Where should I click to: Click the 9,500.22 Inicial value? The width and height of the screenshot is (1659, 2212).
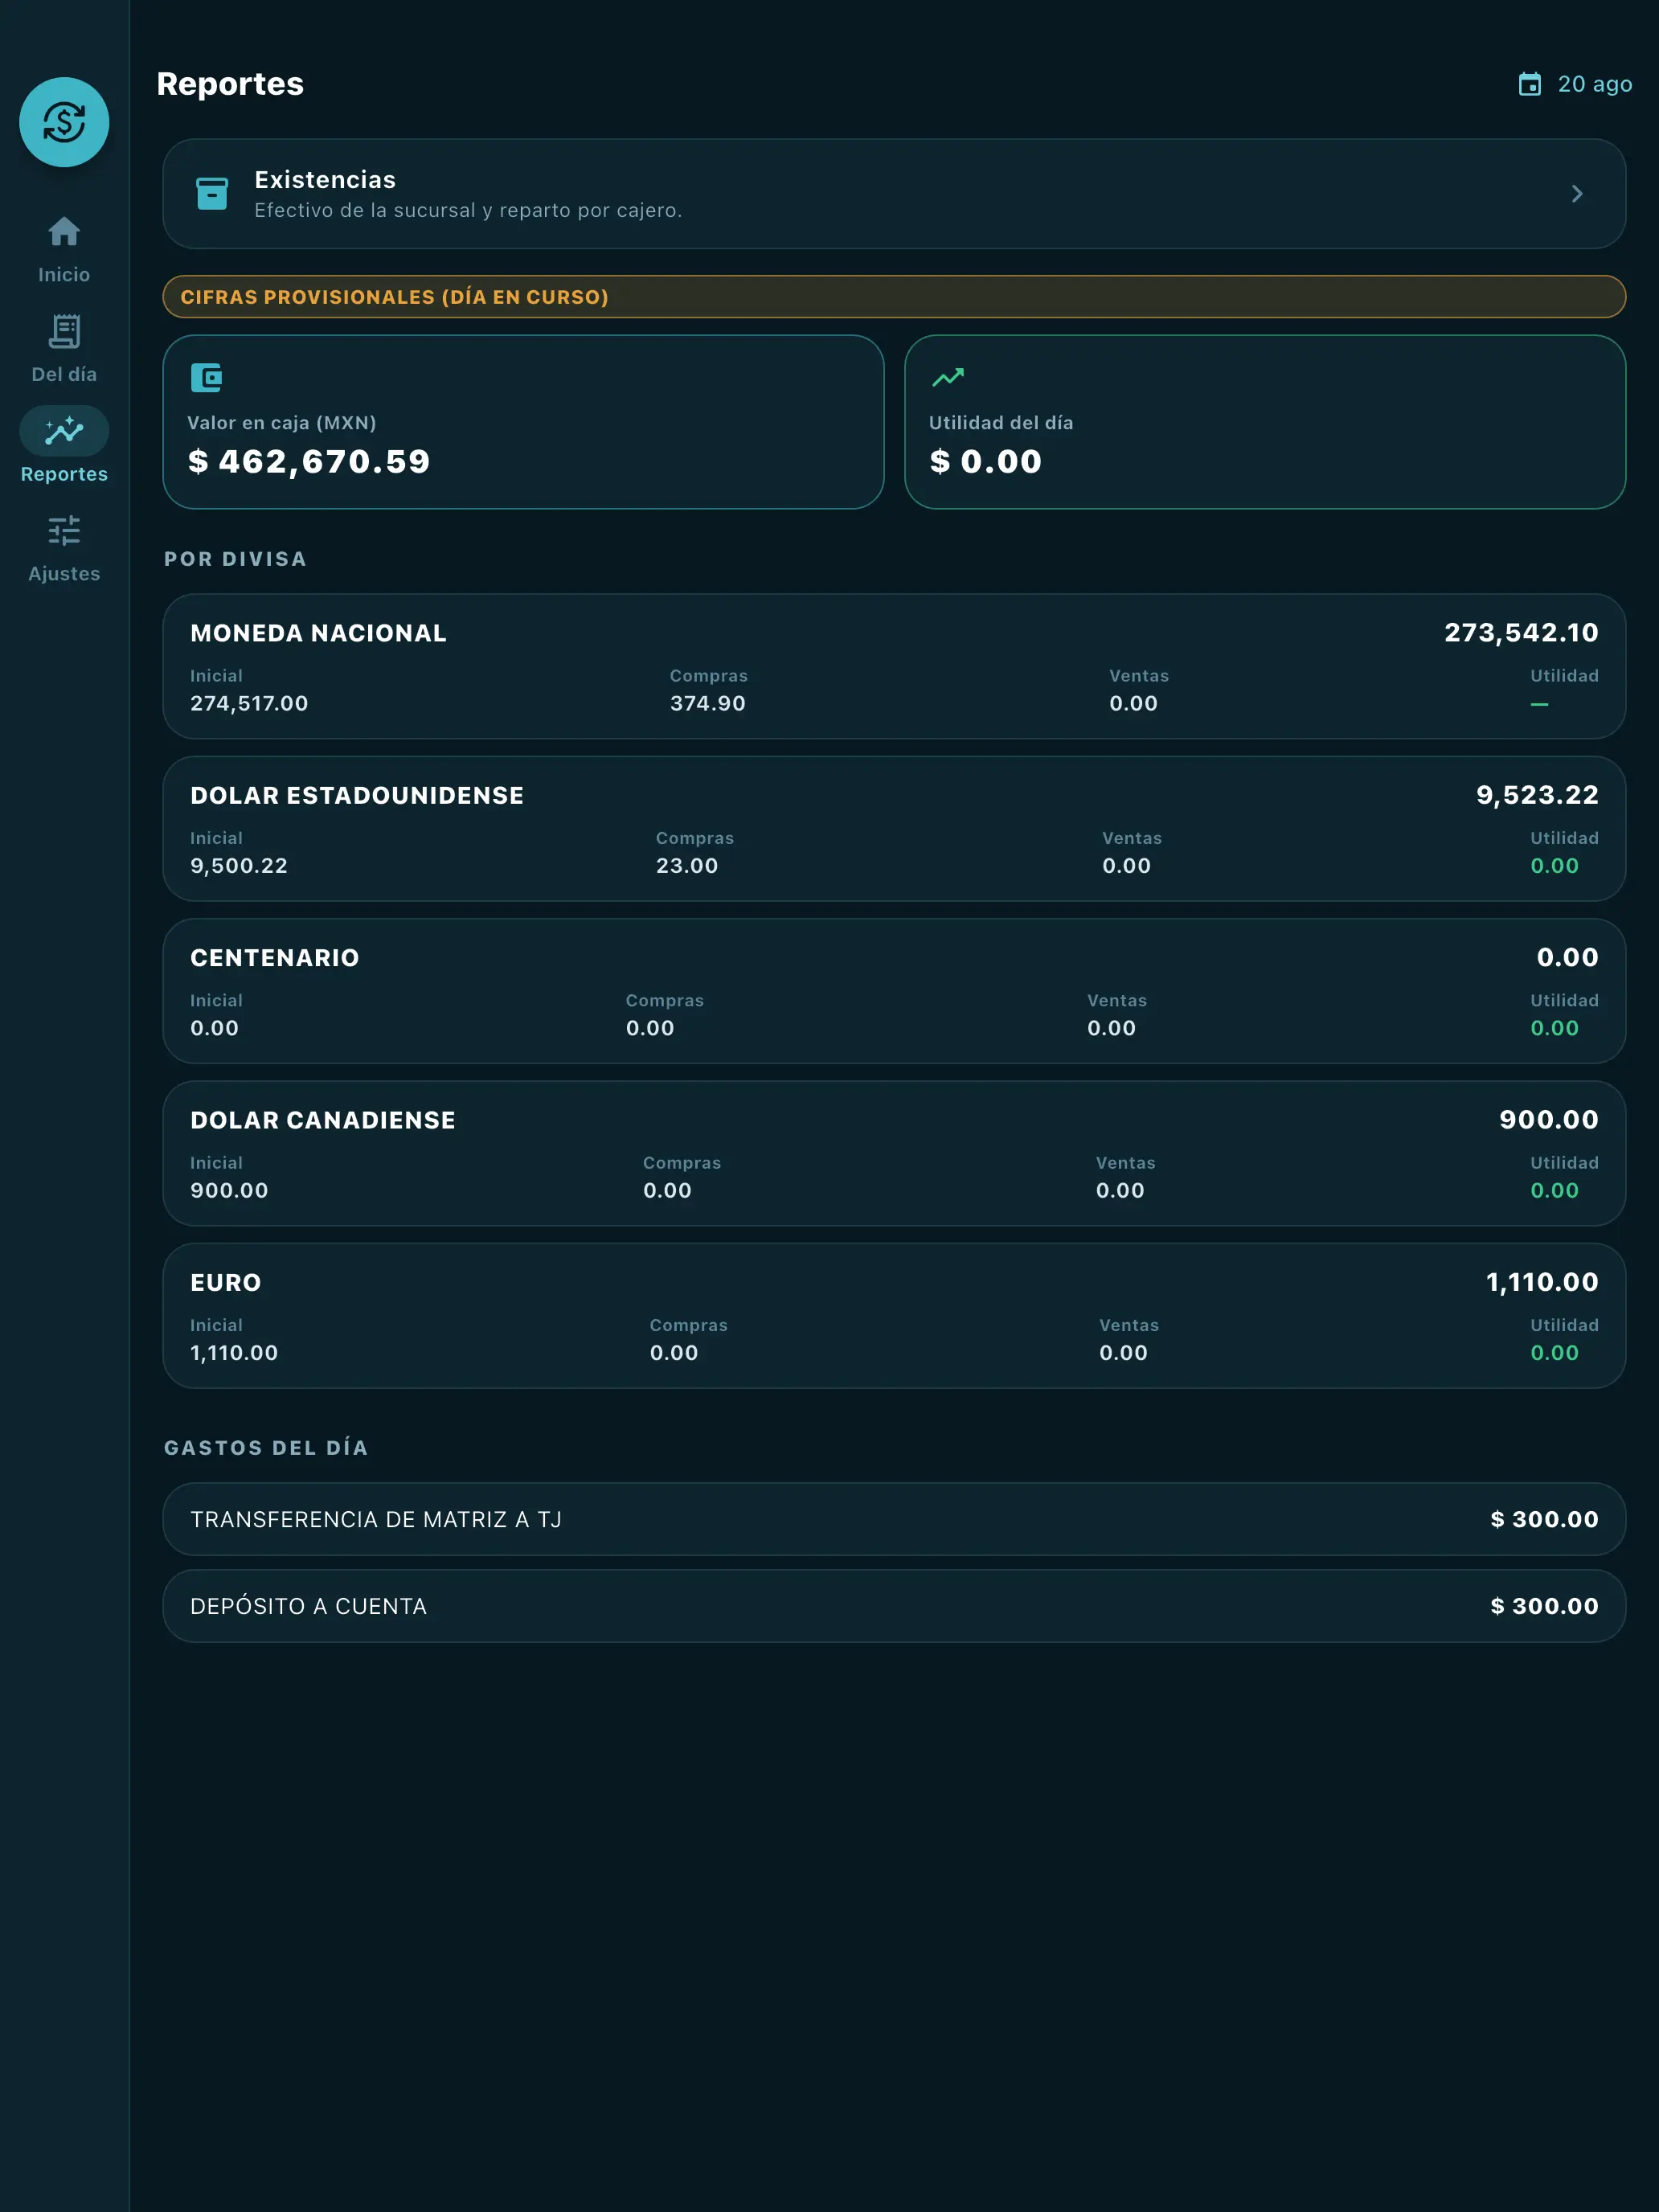tap(239, 865)
